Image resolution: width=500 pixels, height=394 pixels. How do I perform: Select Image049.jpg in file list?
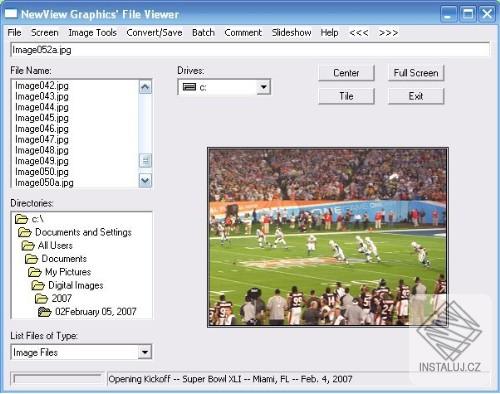tap(42, 161)
